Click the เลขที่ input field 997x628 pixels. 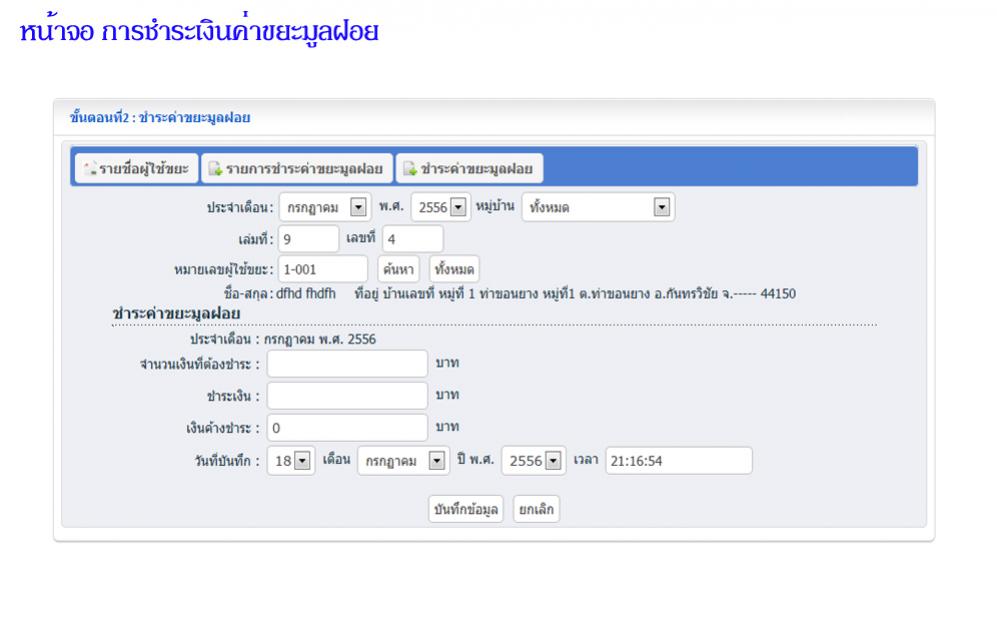(413, 239)
